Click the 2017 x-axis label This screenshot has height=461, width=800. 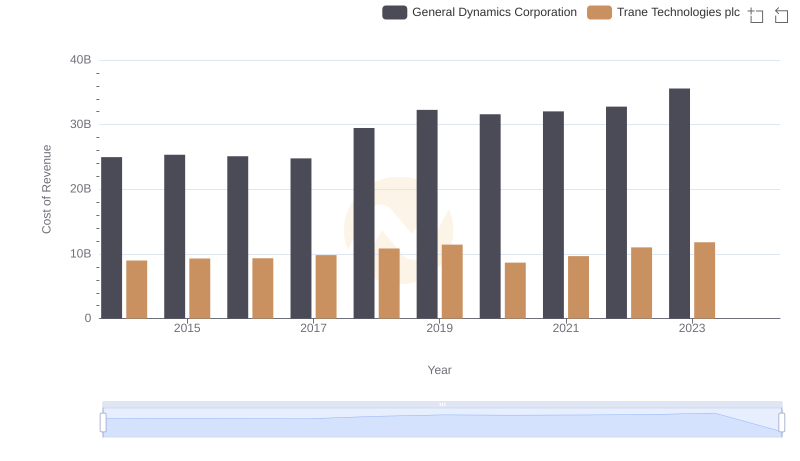313,328
